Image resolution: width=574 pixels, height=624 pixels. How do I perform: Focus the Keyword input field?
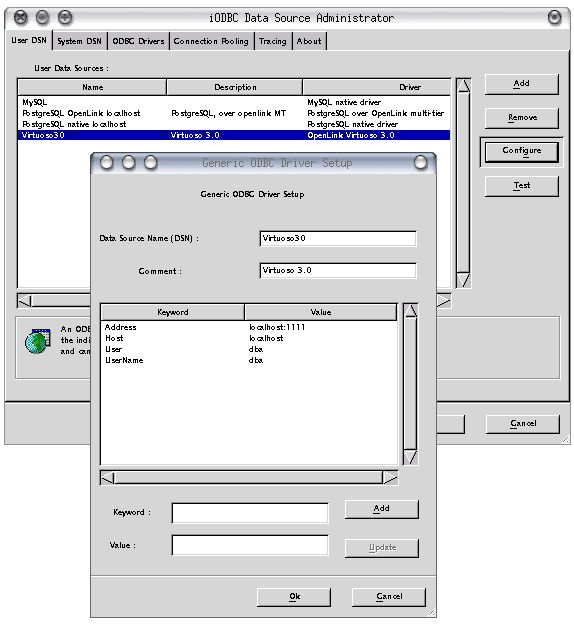250,513
